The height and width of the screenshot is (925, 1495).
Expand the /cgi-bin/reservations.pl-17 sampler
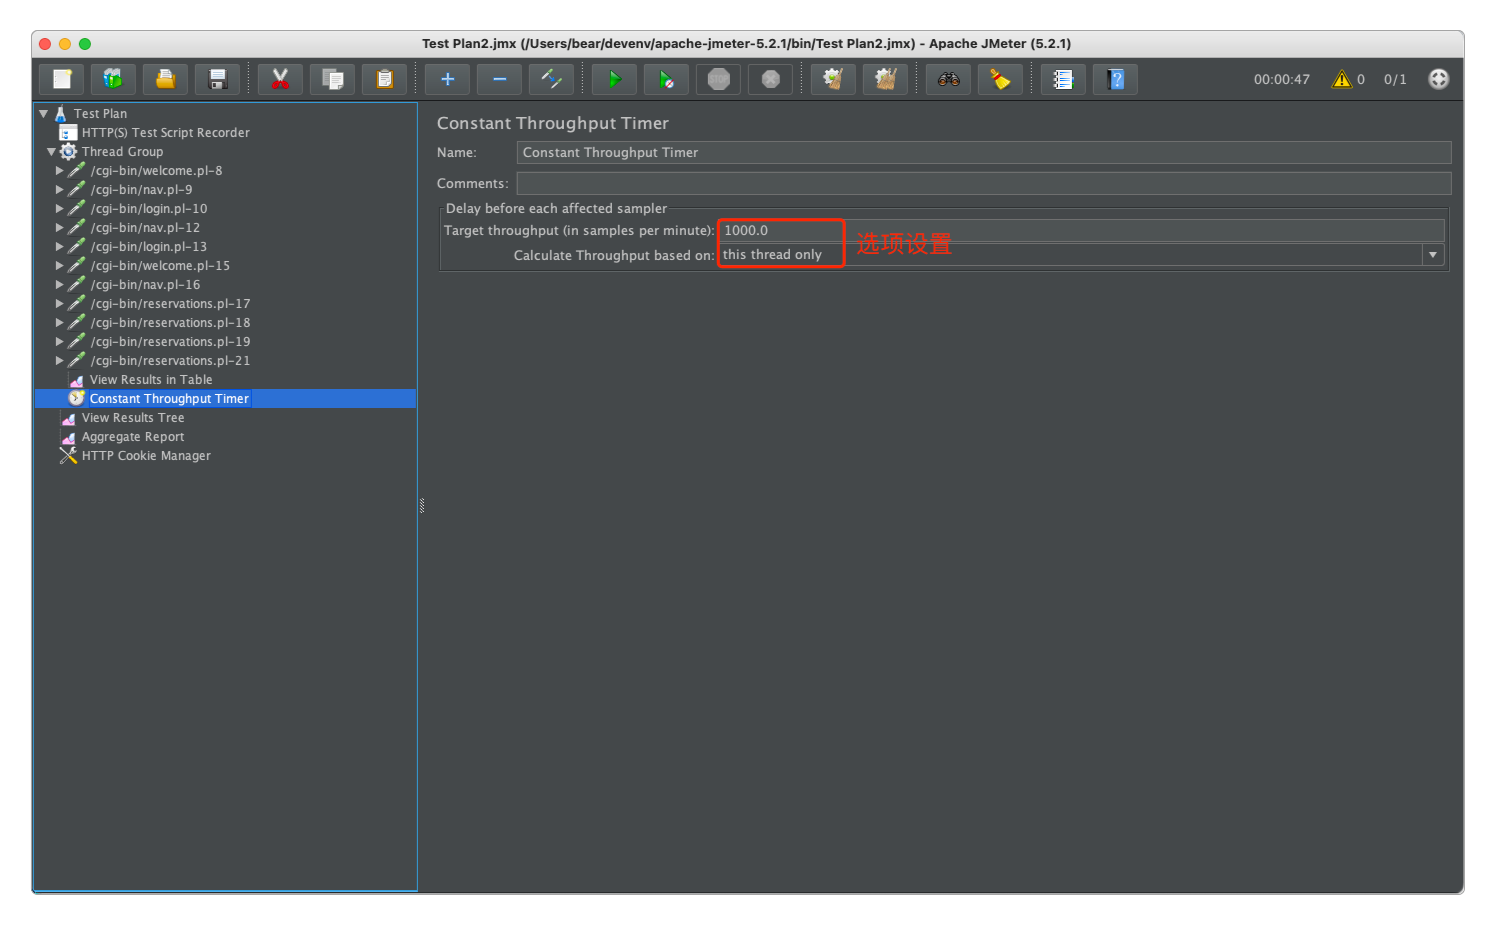pos(60,304)
